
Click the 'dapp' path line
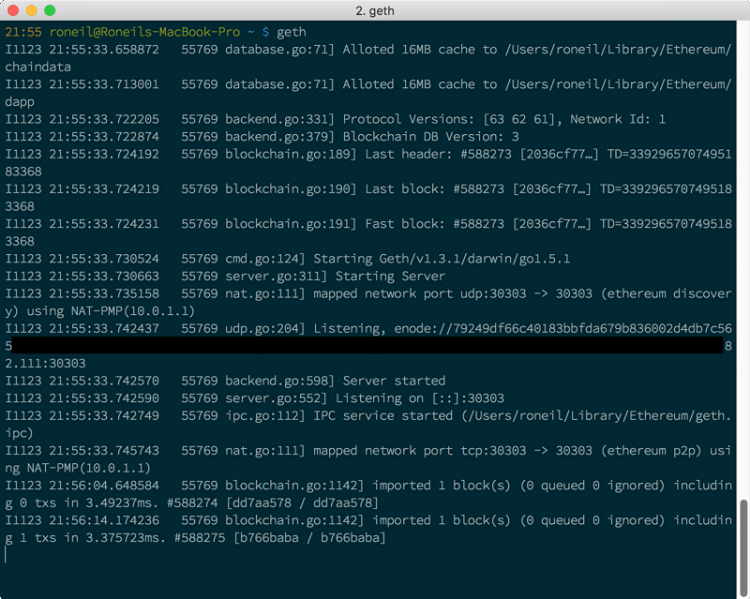(x=20, y=102)
